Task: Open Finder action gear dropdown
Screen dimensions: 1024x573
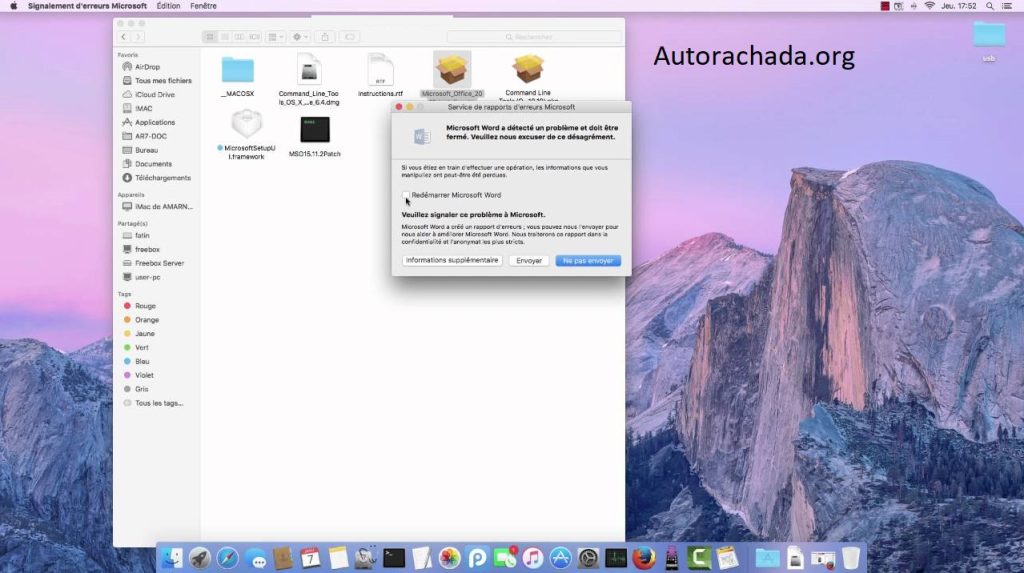Action: coord(300,37)
